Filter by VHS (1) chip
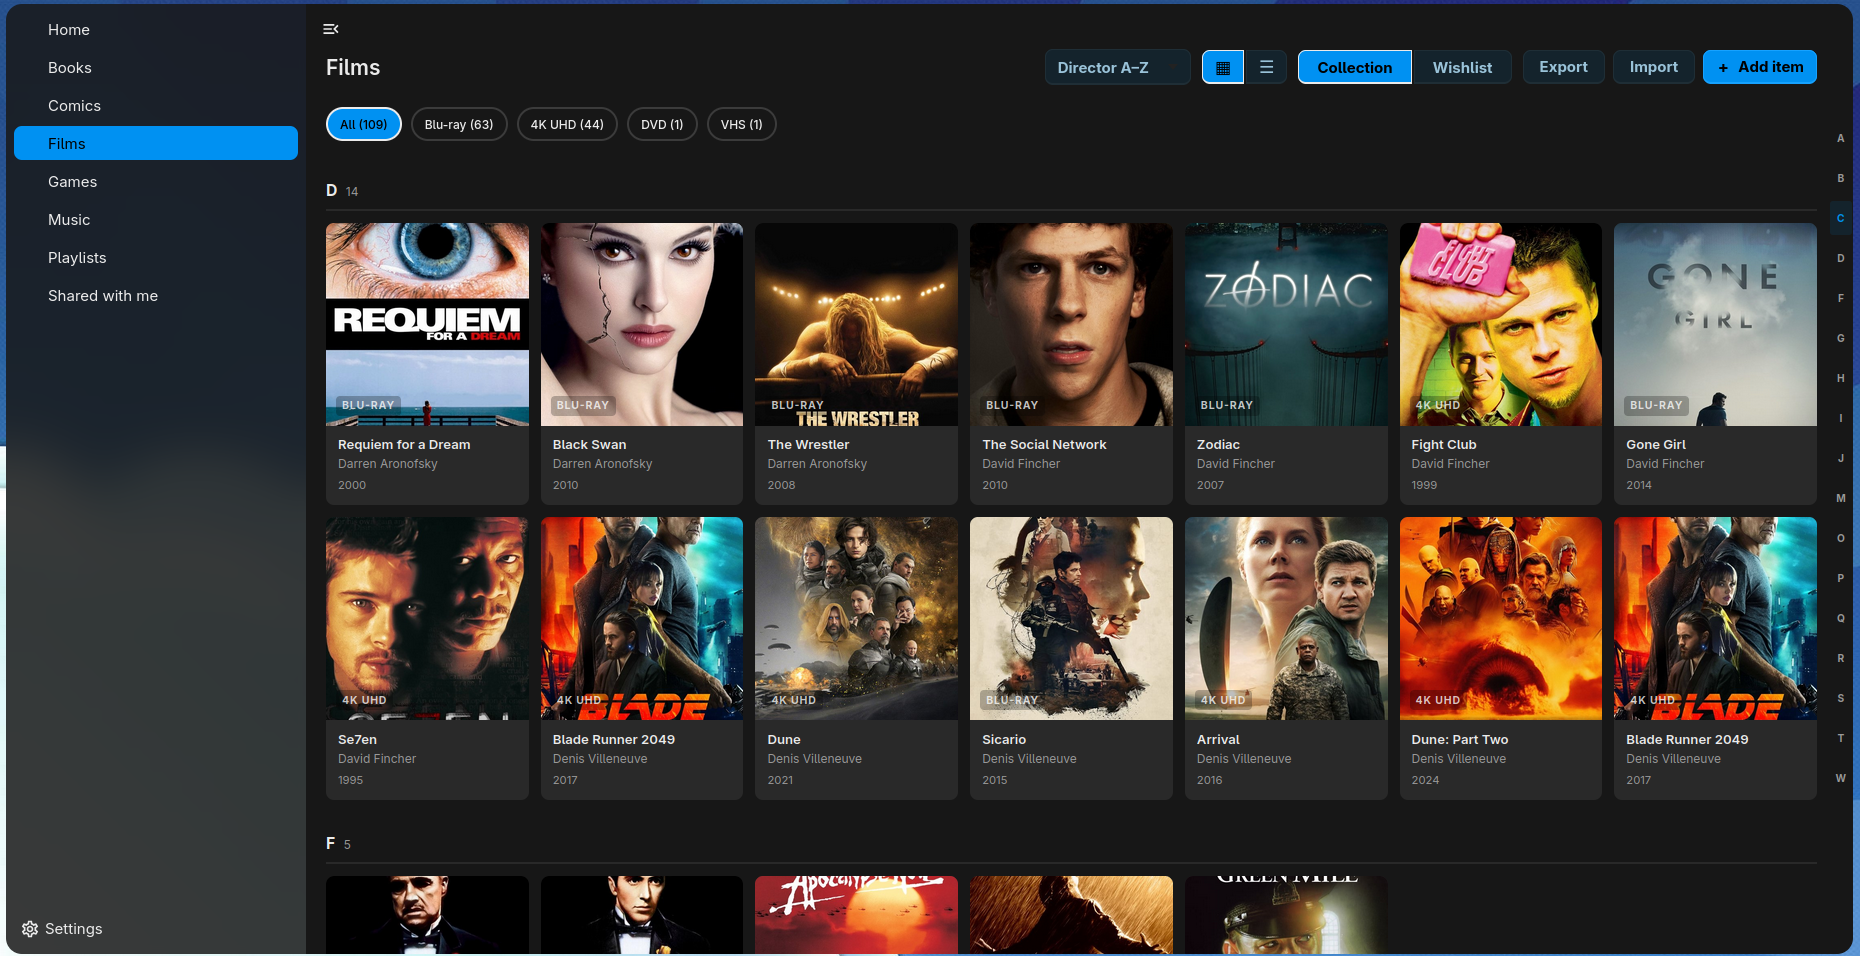 coord(742,124)
